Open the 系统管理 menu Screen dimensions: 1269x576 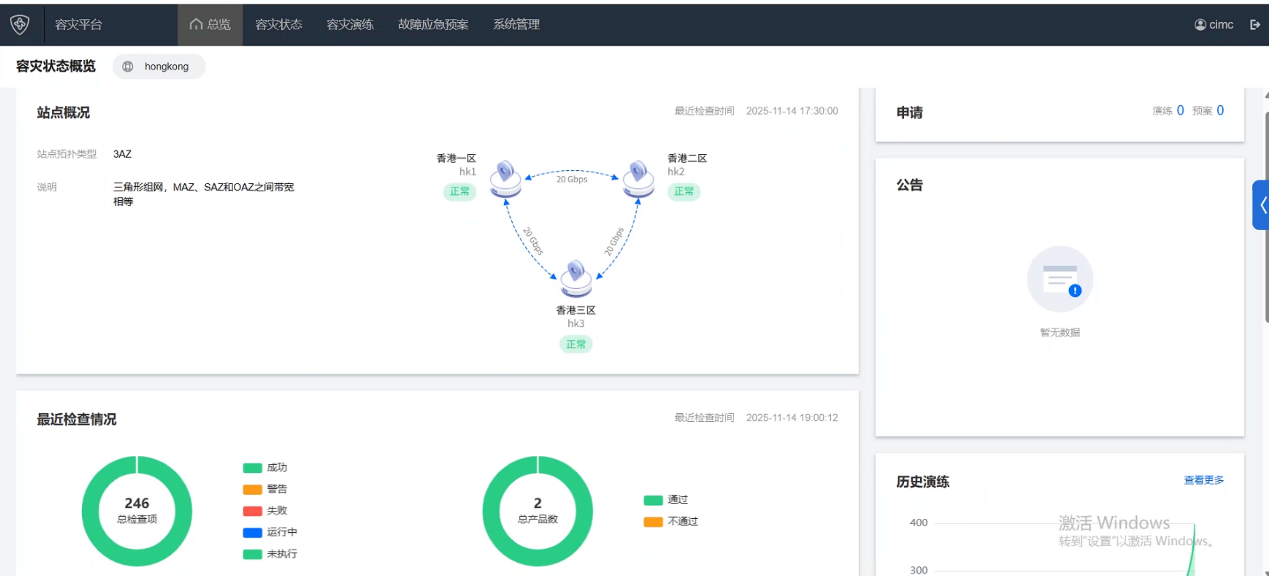(x=516, y=24)
